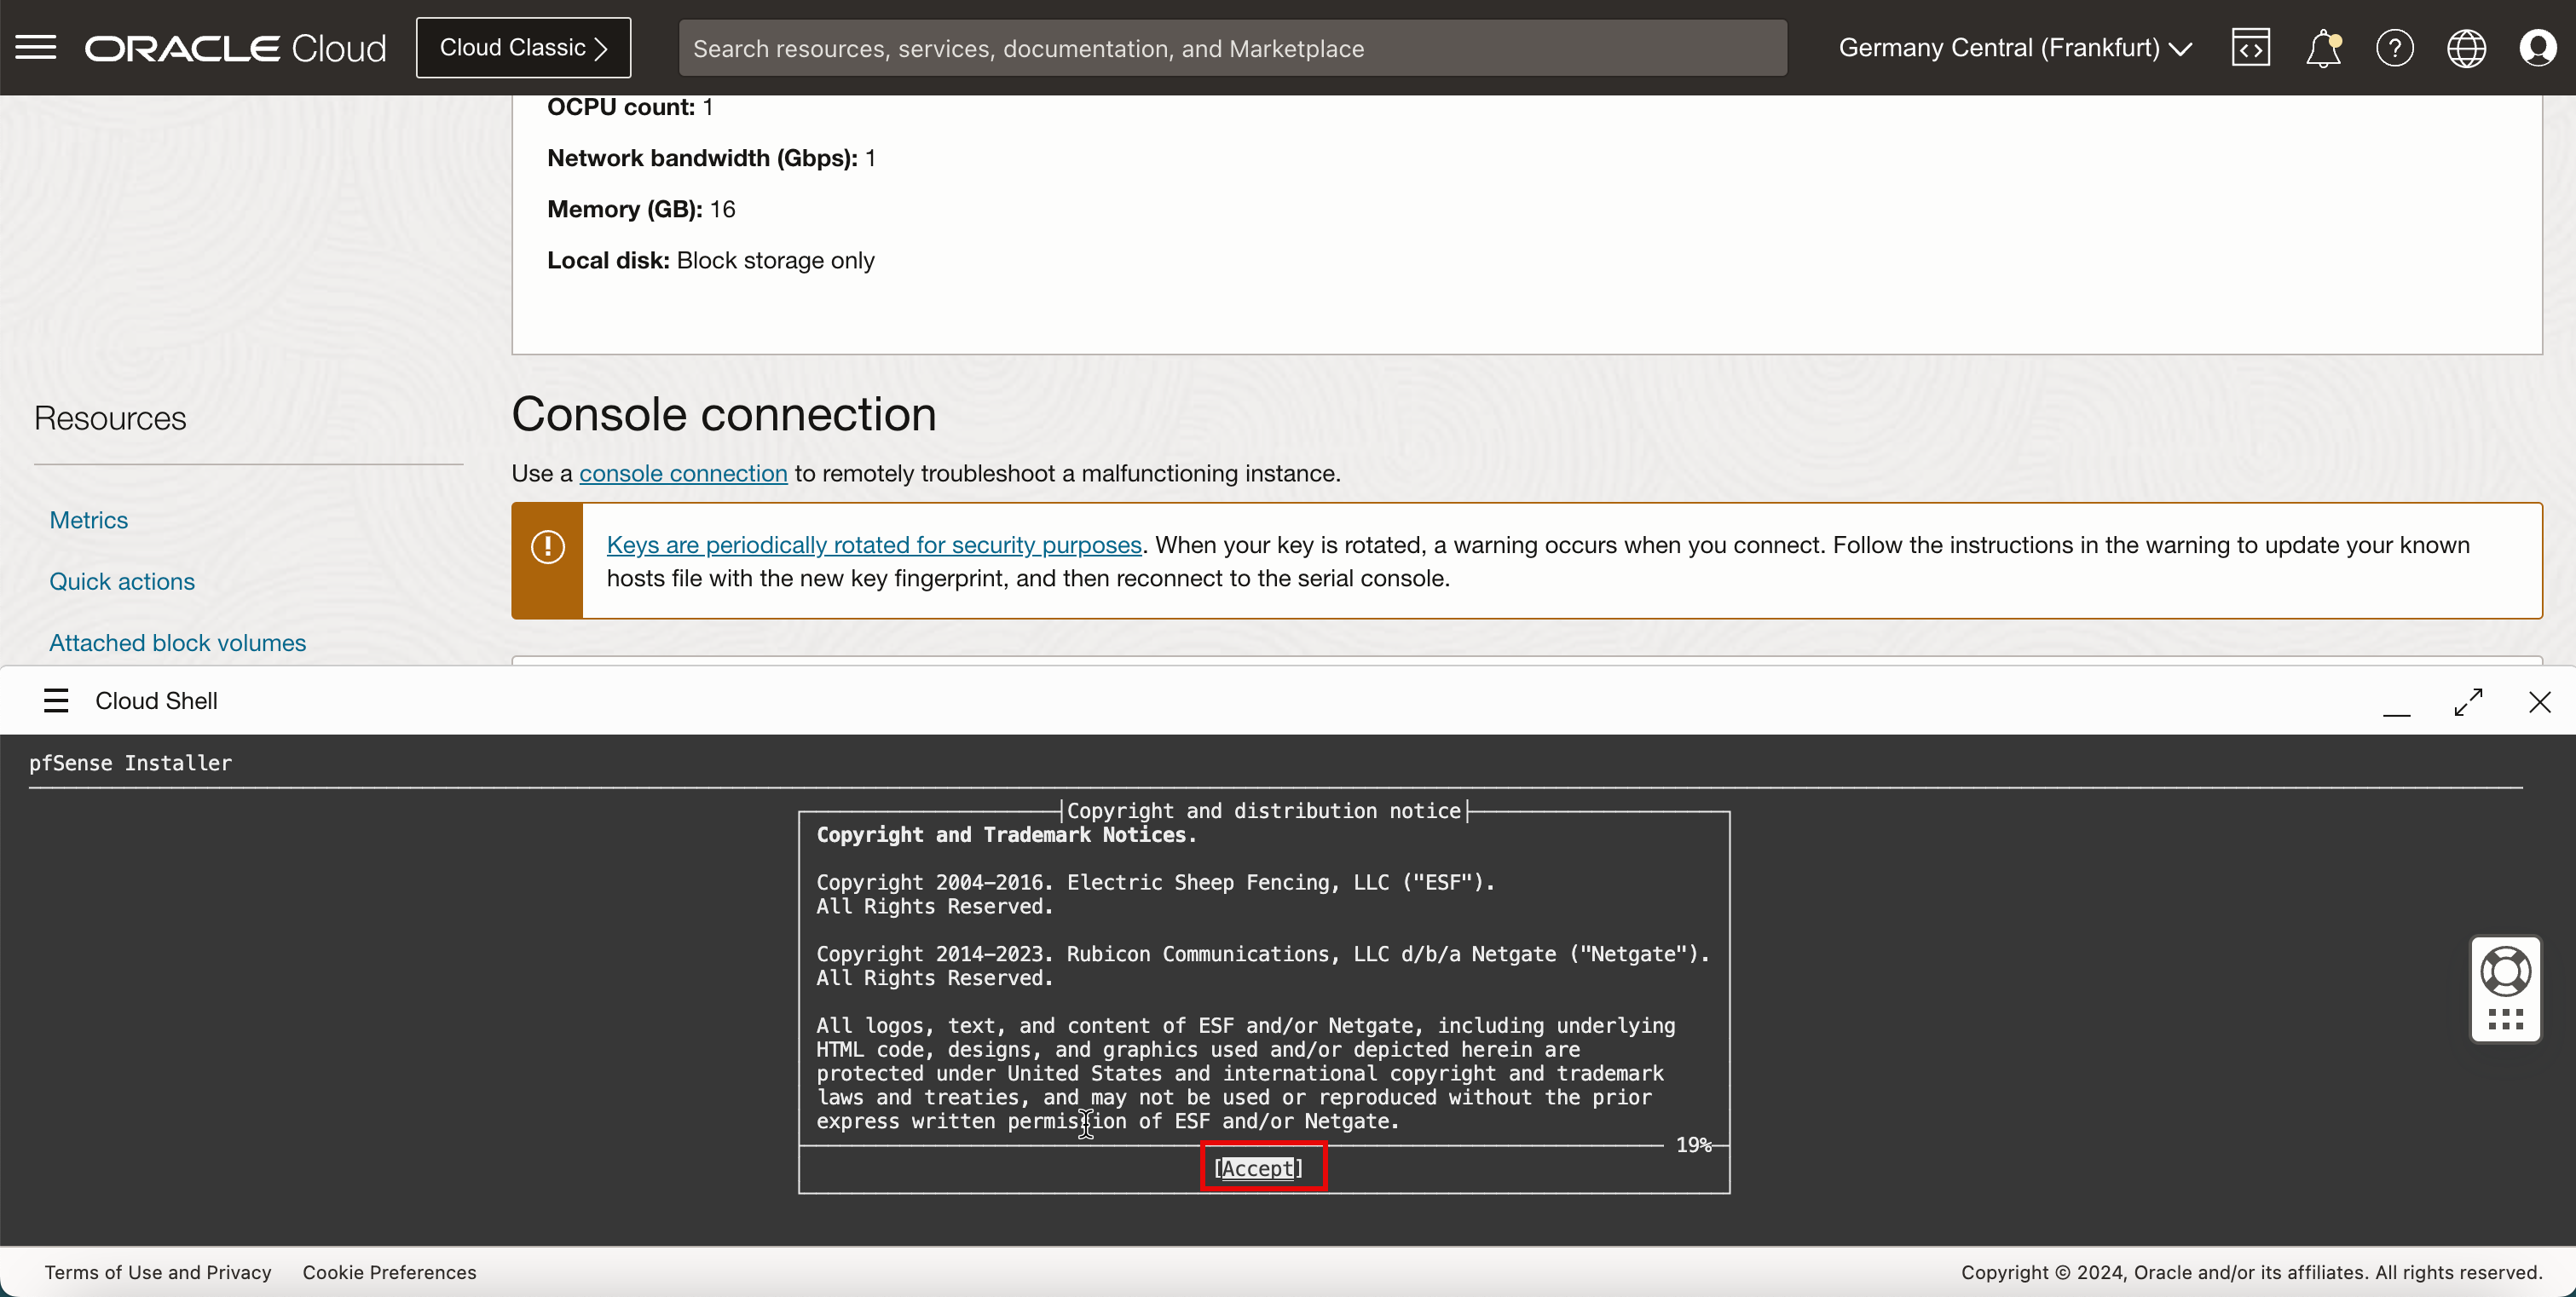Expand the hamburger navigation menu

[37, 48]
